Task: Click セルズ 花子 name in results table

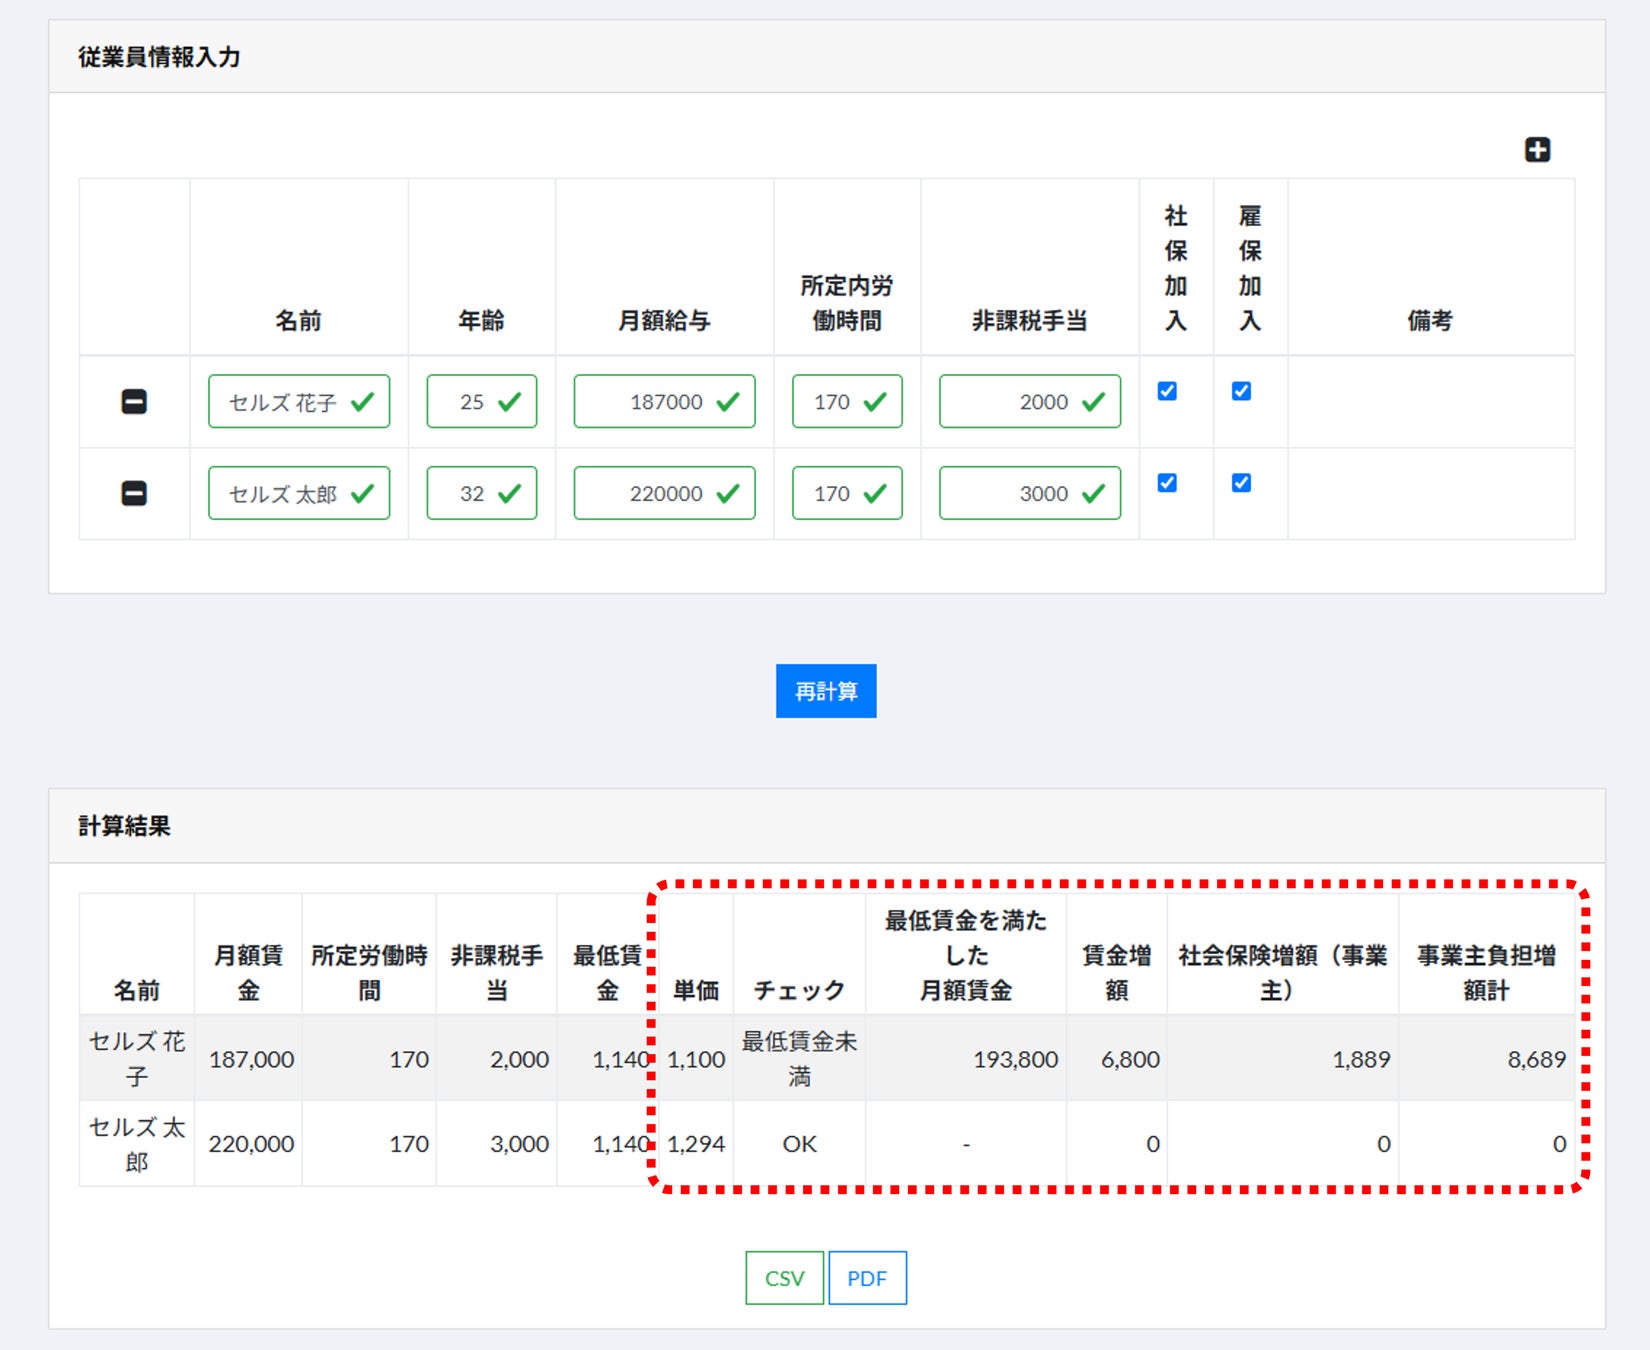Action: 137,1059
